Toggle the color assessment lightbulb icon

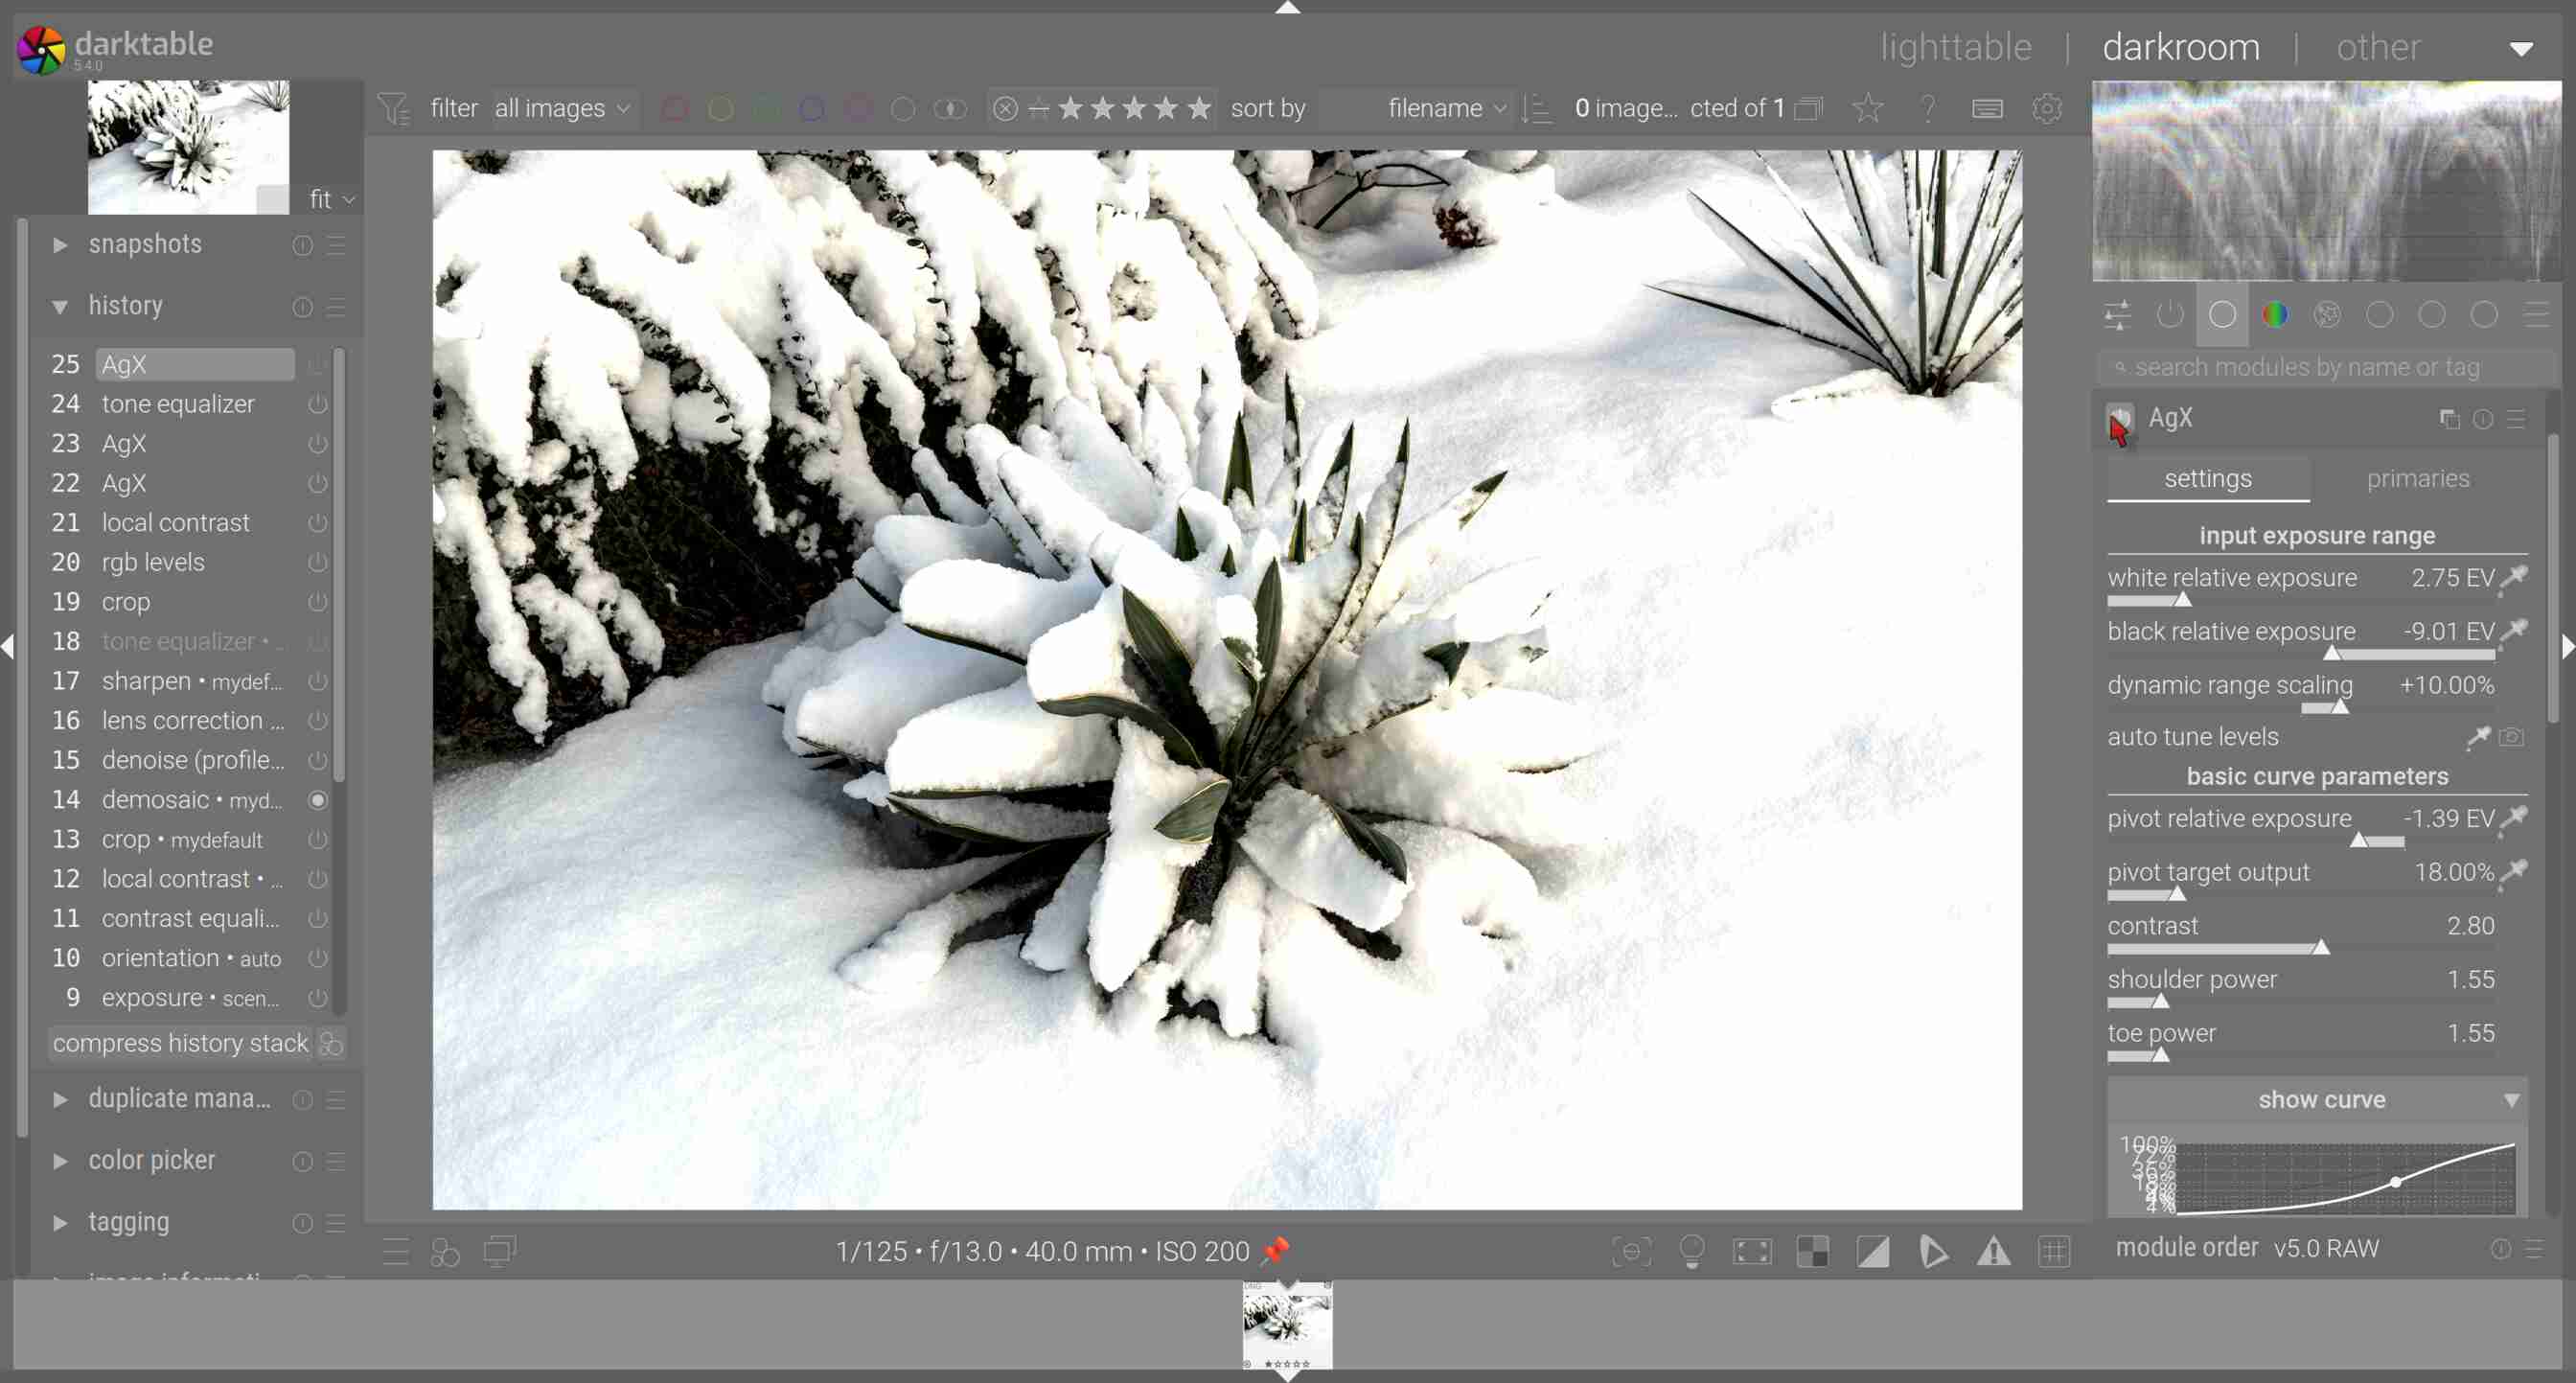[x=1692, y=1251]
